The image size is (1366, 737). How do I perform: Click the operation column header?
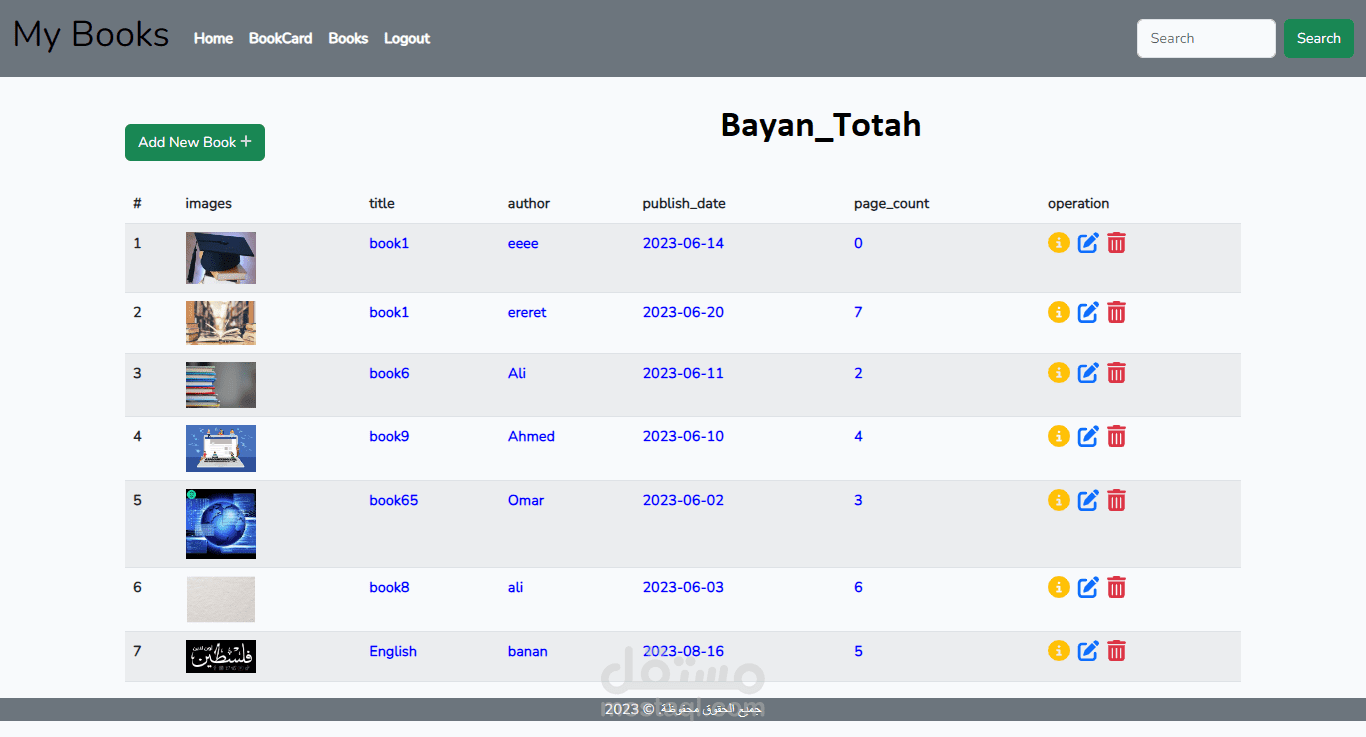(x=1078, y=204)
